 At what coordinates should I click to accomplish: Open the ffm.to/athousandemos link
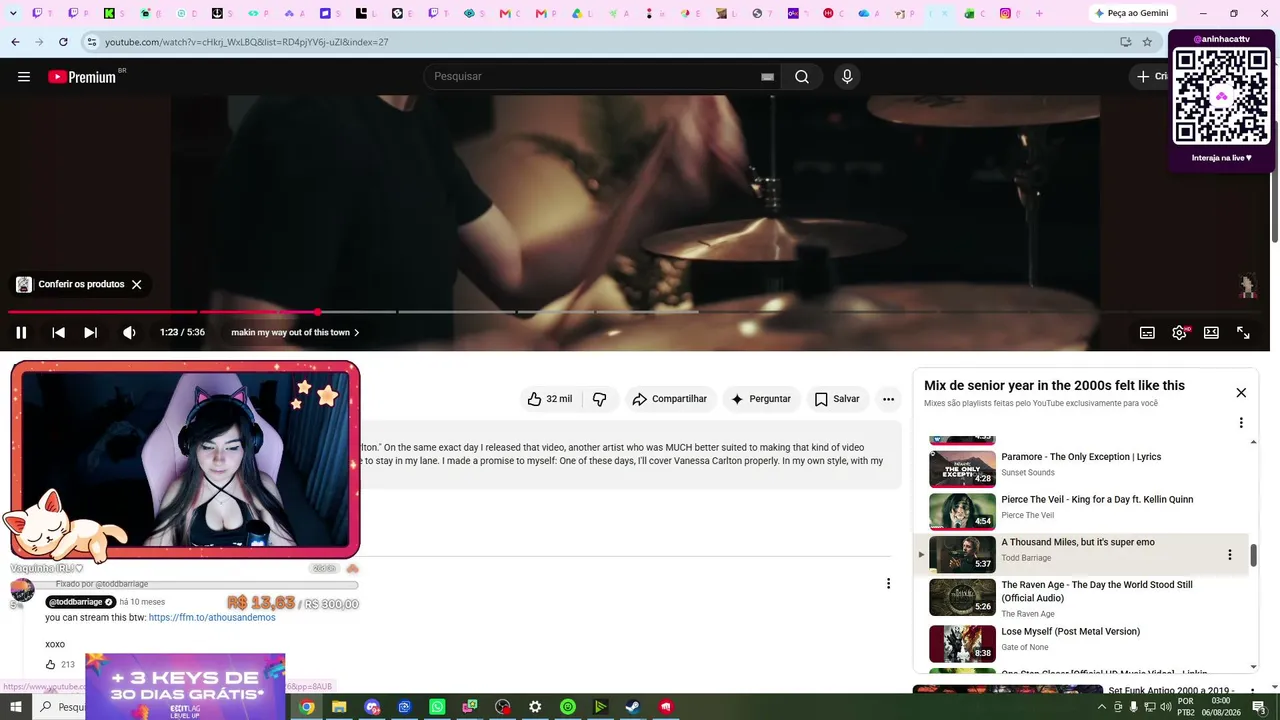212,618
